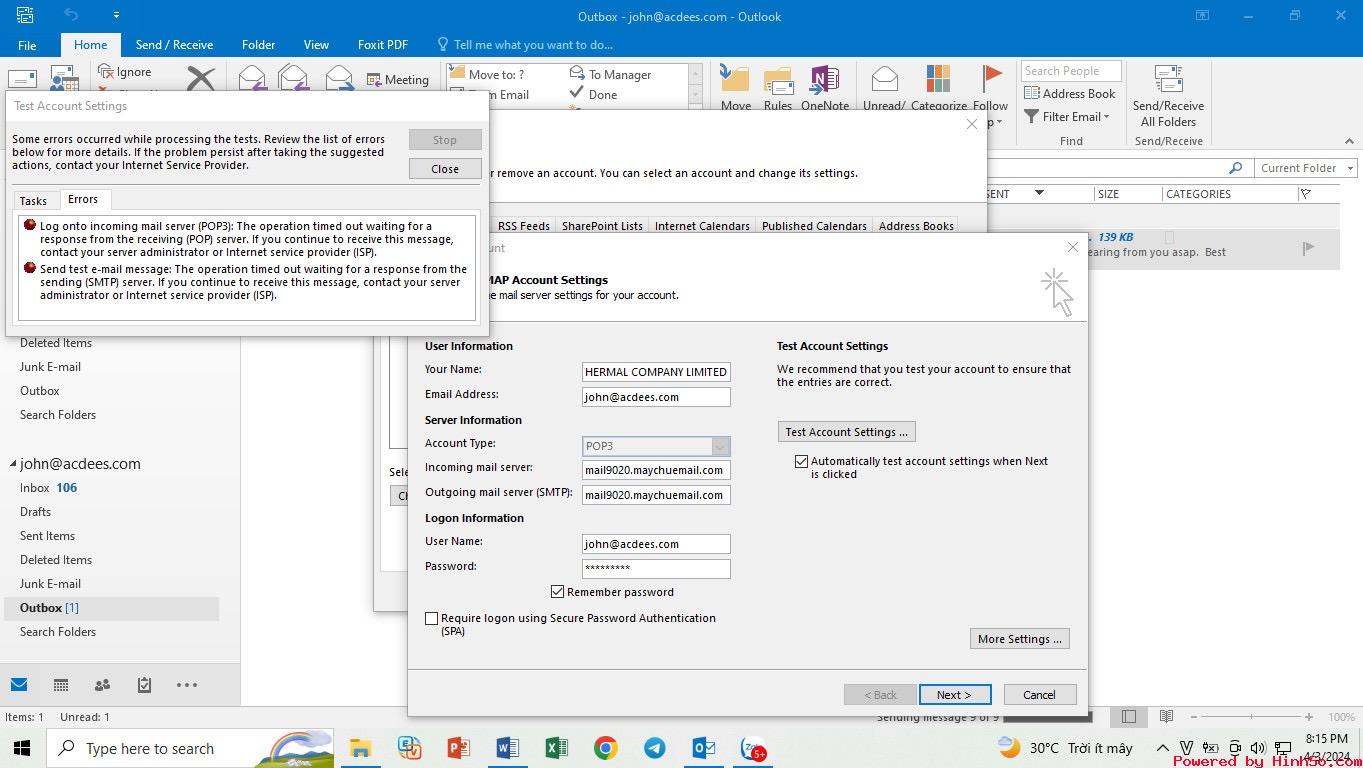Click the Move folder icon
This screenshot has width=1363, height=768.
[735, 80]
